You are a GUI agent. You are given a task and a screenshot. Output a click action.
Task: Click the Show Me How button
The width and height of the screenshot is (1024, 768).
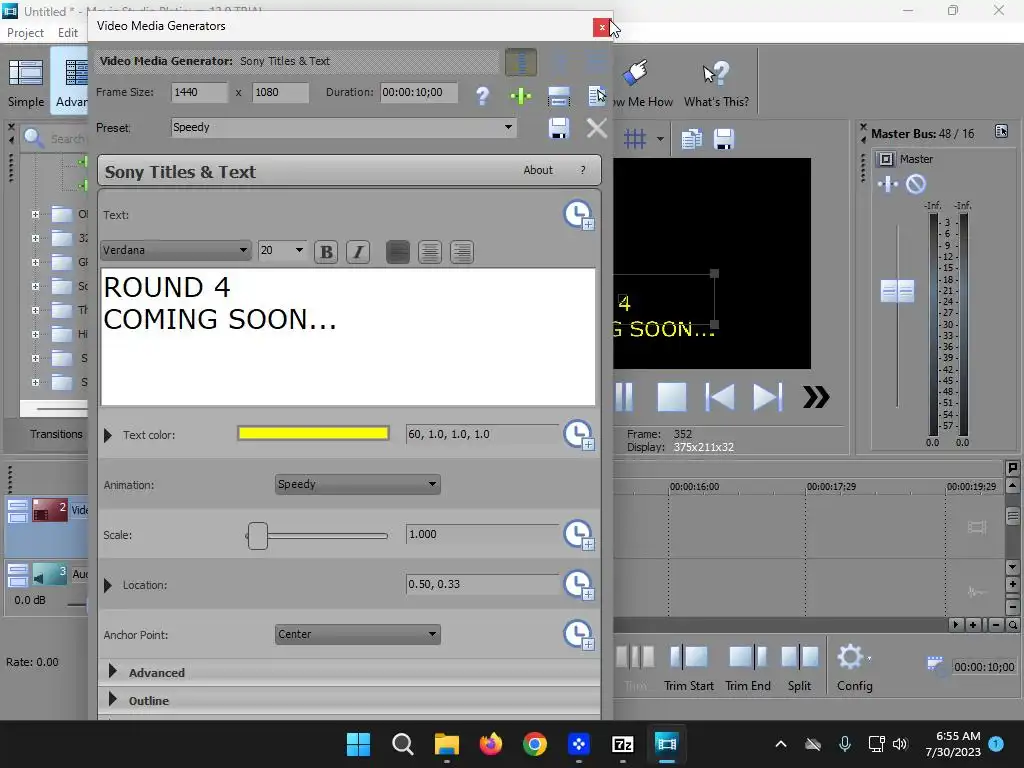coord(643,83)
